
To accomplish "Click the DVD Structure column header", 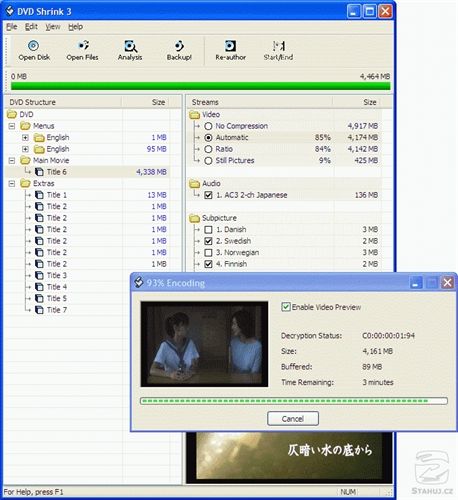I will coord(63,102).
